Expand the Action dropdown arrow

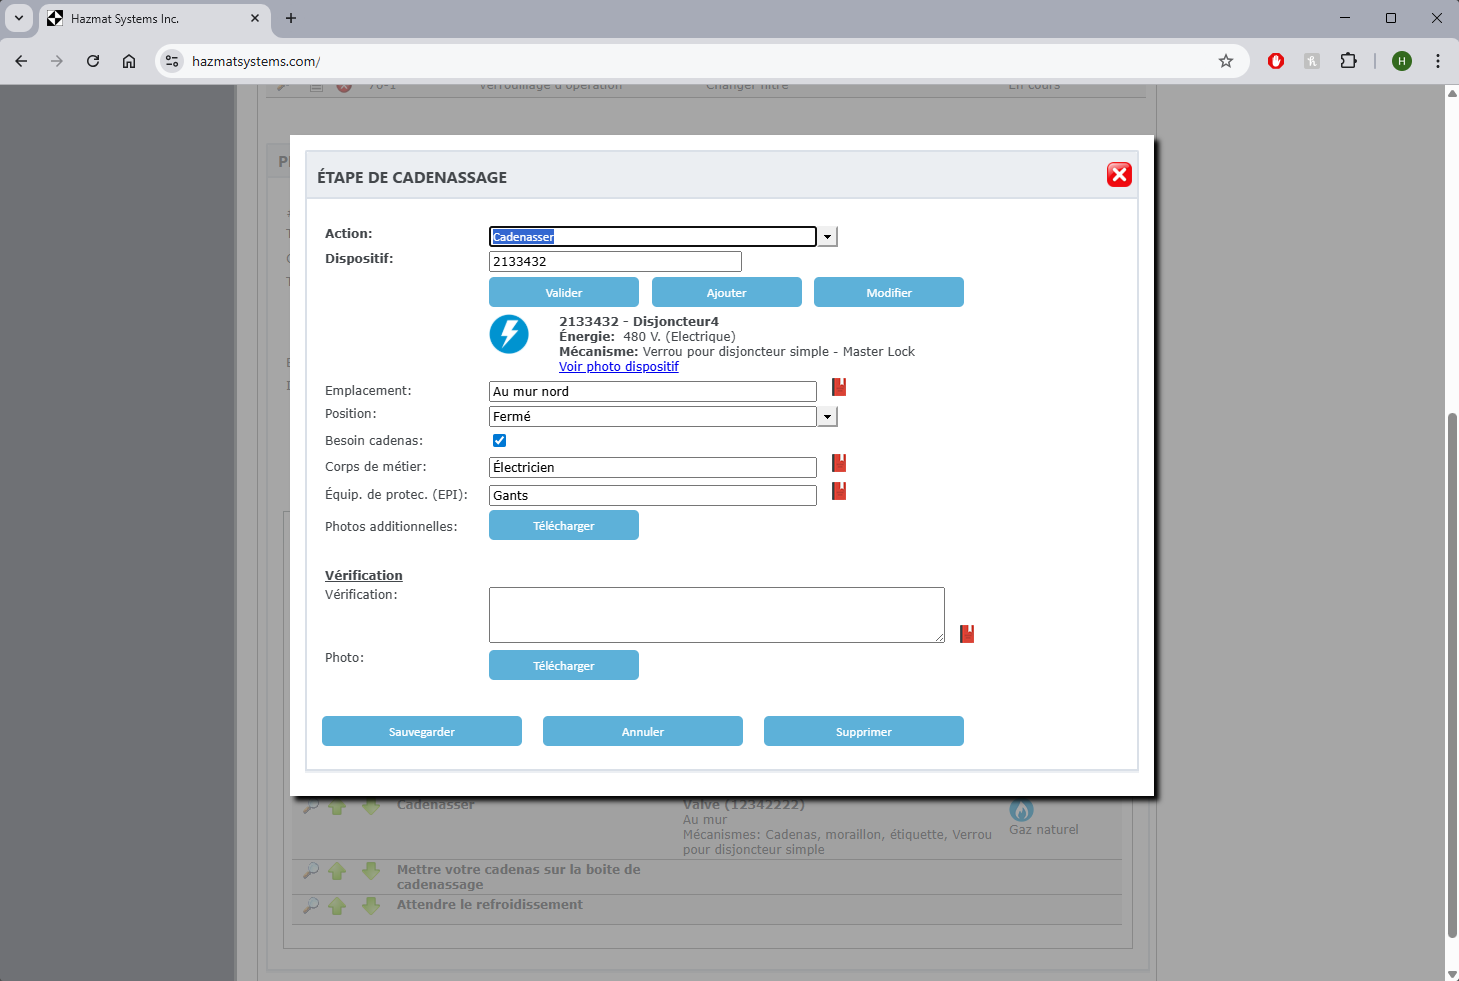827,237
